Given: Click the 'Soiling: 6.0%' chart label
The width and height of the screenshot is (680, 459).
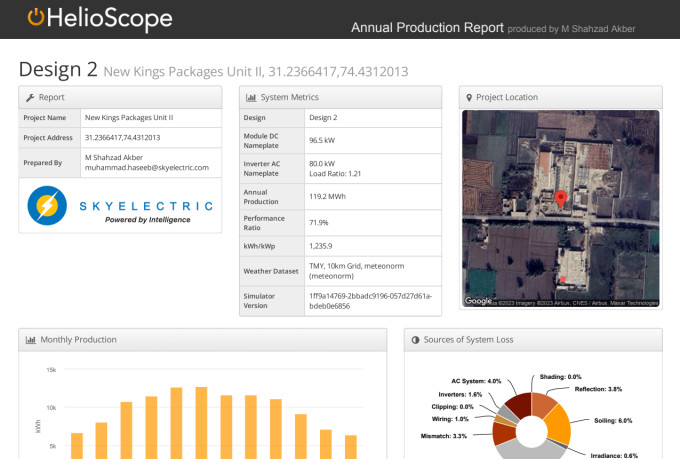Looking at the screenshot, I should tap(613, 420).
